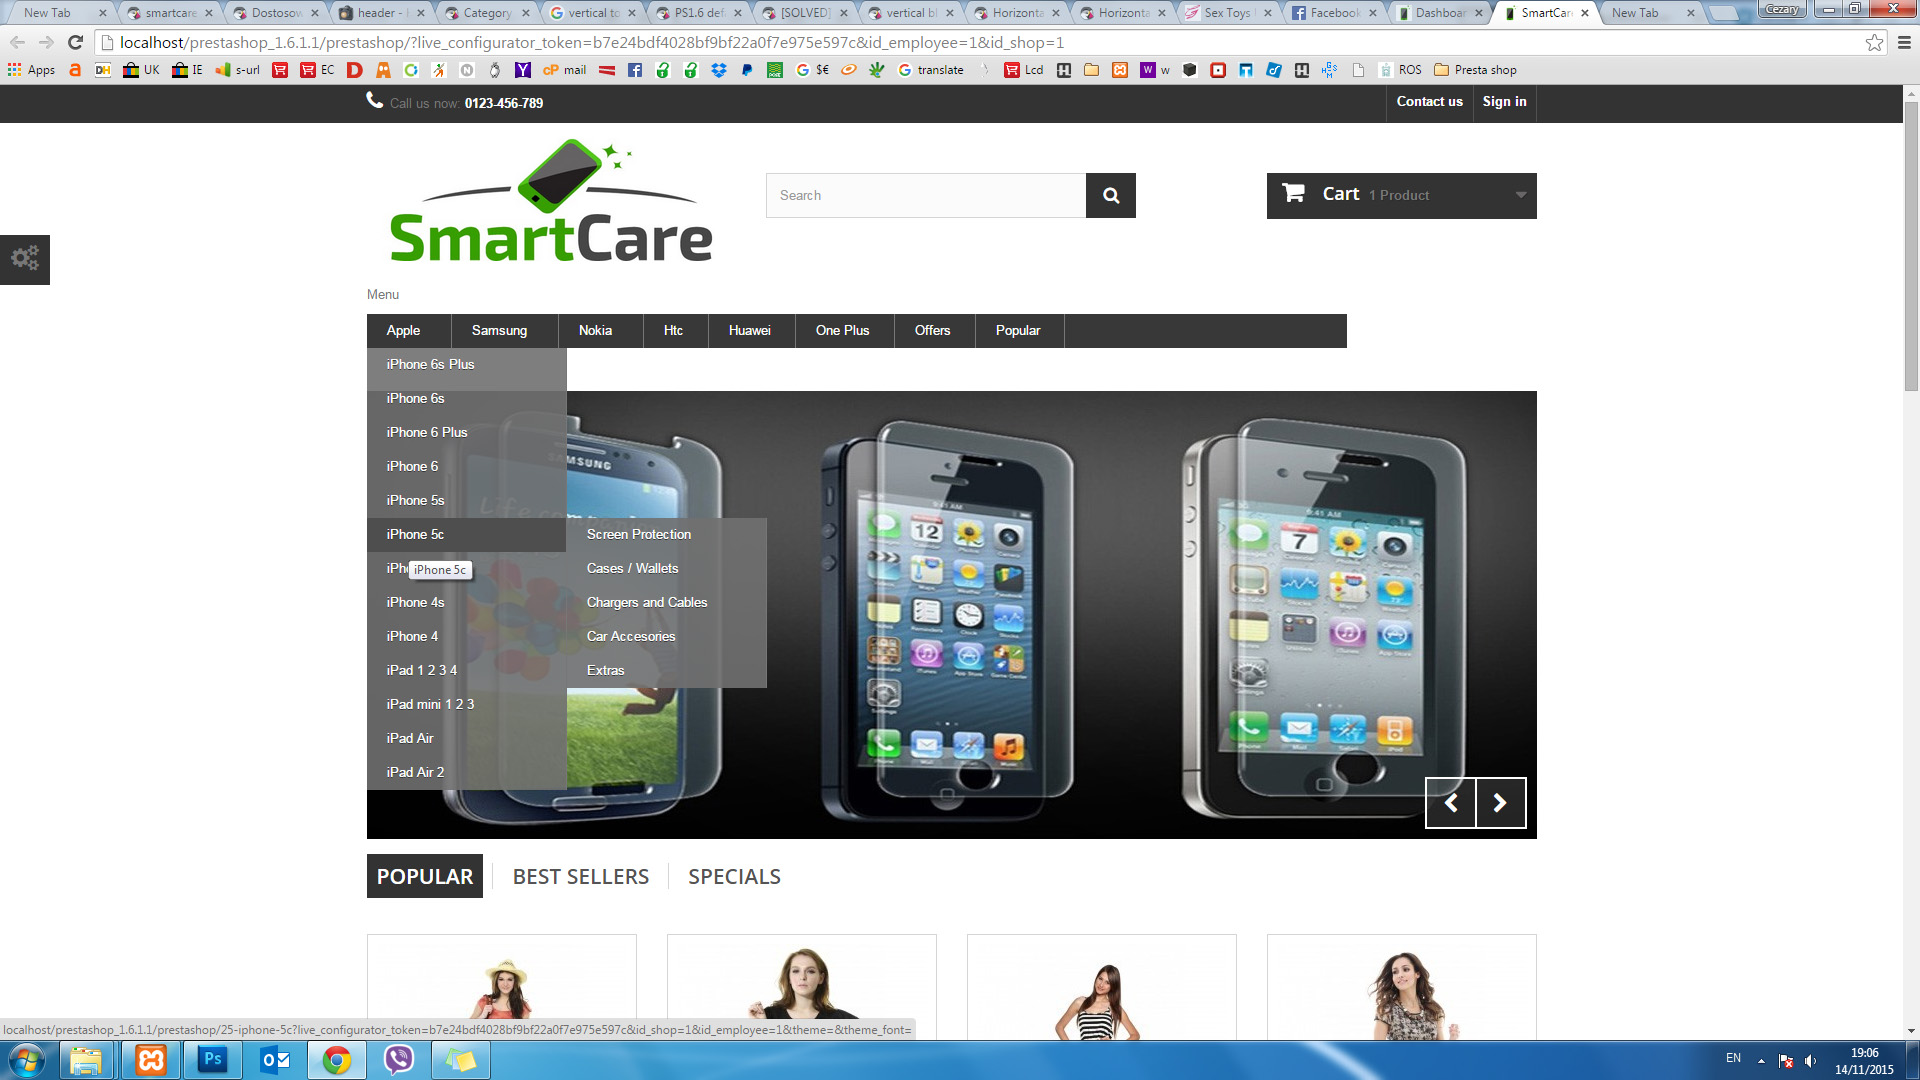The image size is (1920, 1080).
Task: Select the Popular products tab
Action: coord(425,876)
